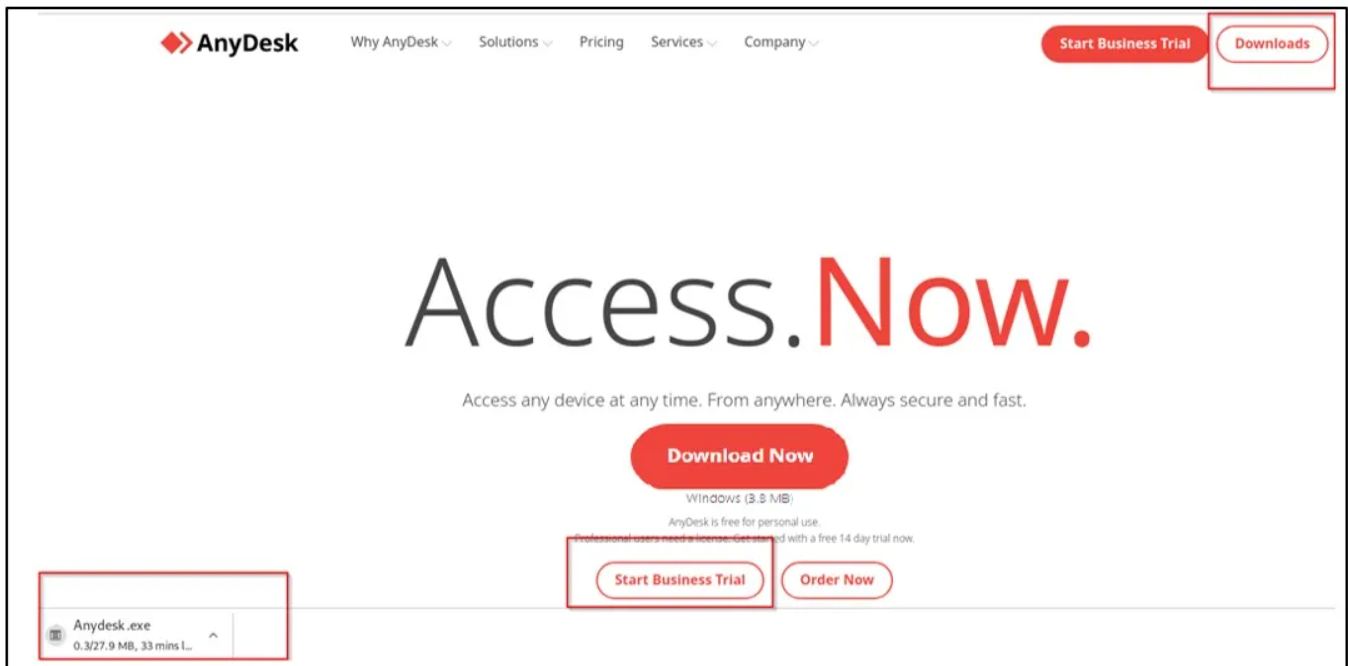The image size is (1348, 666).
Task: Expand the chevron next to Services
Action: pyautogui.click(x=711, y=44)
